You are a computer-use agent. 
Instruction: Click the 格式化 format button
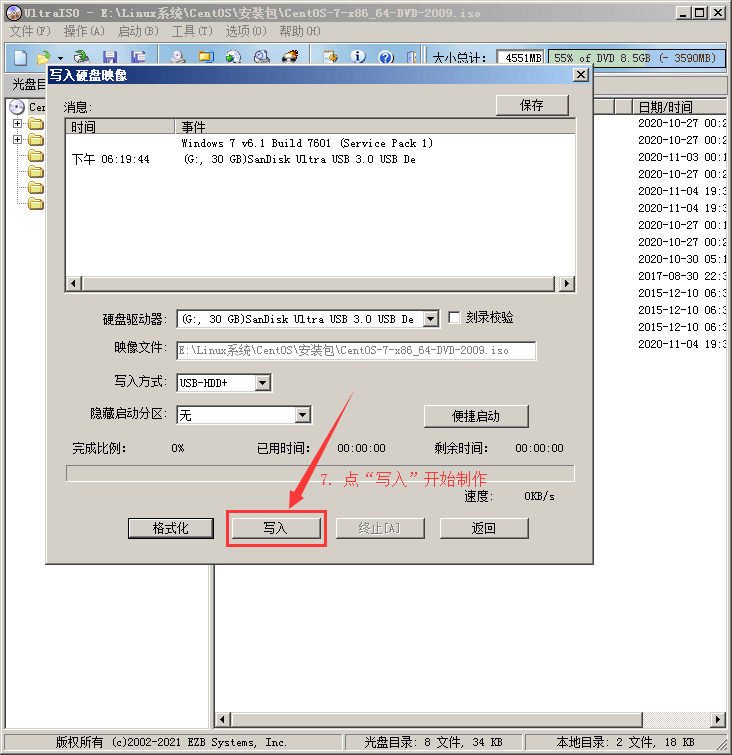click(171, 528)
